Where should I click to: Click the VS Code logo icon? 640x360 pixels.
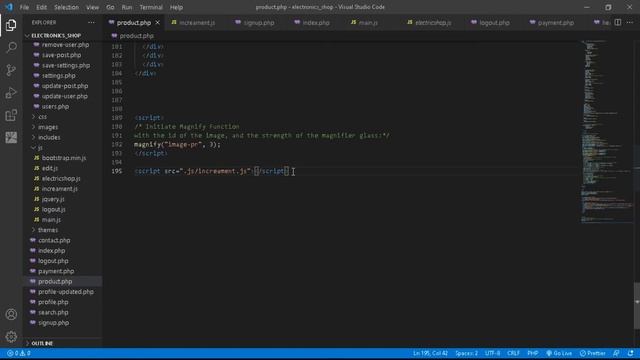pyautogui.click(x=9, y=7)
